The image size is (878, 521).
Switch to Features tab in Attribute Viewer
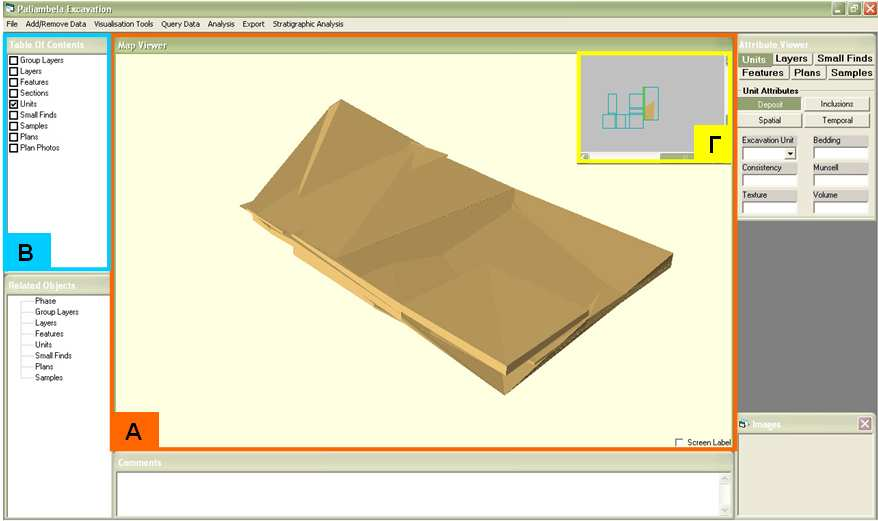click(763, 73)
